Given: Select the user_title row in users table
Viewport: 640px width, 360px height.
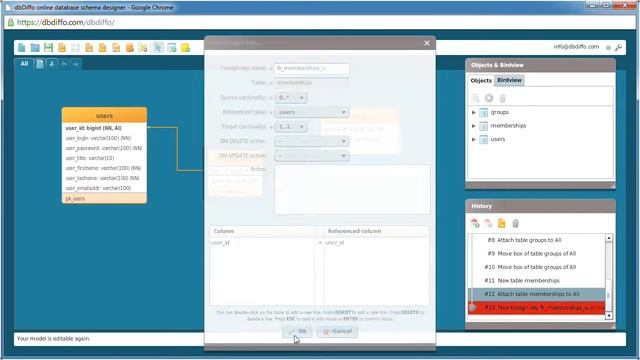Looking at the screenshot, I should (x=104, y=158).
